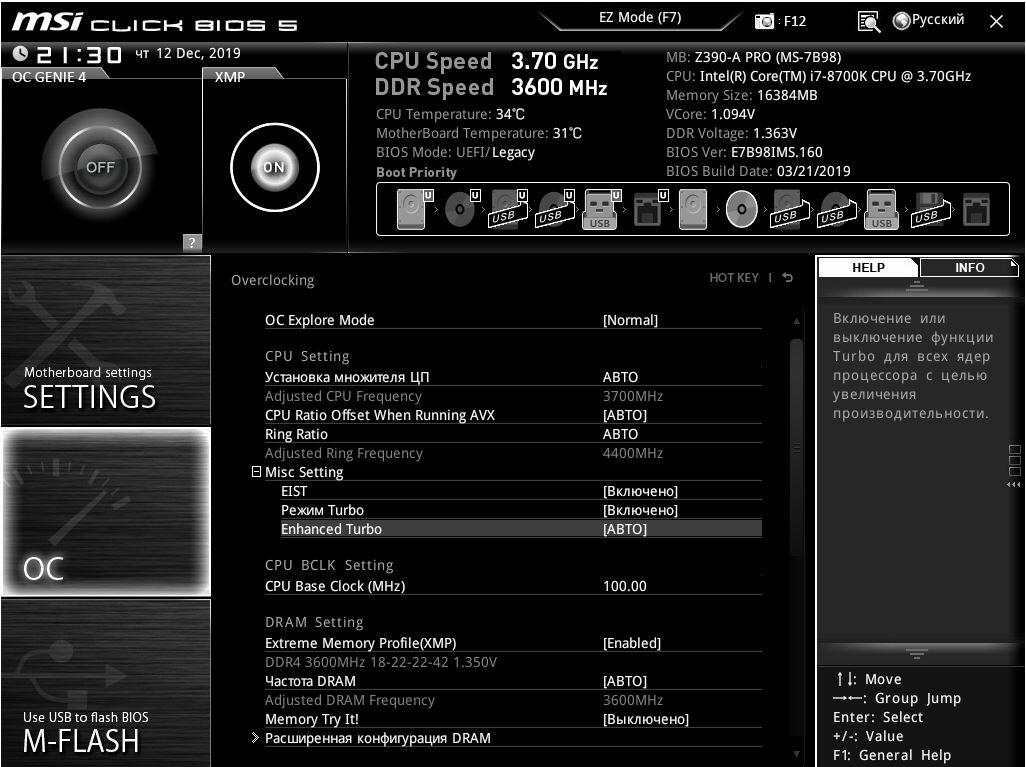Screen dimensions: 1026x767
Task: Click the globe language icon
Action: [902, 21]
